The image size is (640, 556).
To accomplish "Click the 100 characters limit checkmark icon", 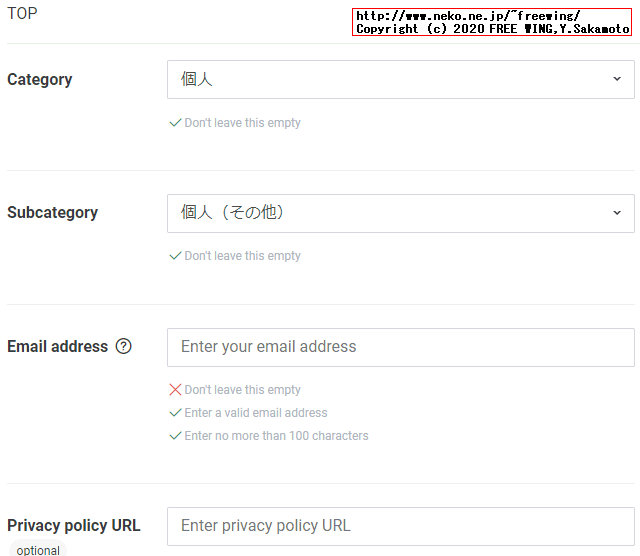I will click(176, 436).
